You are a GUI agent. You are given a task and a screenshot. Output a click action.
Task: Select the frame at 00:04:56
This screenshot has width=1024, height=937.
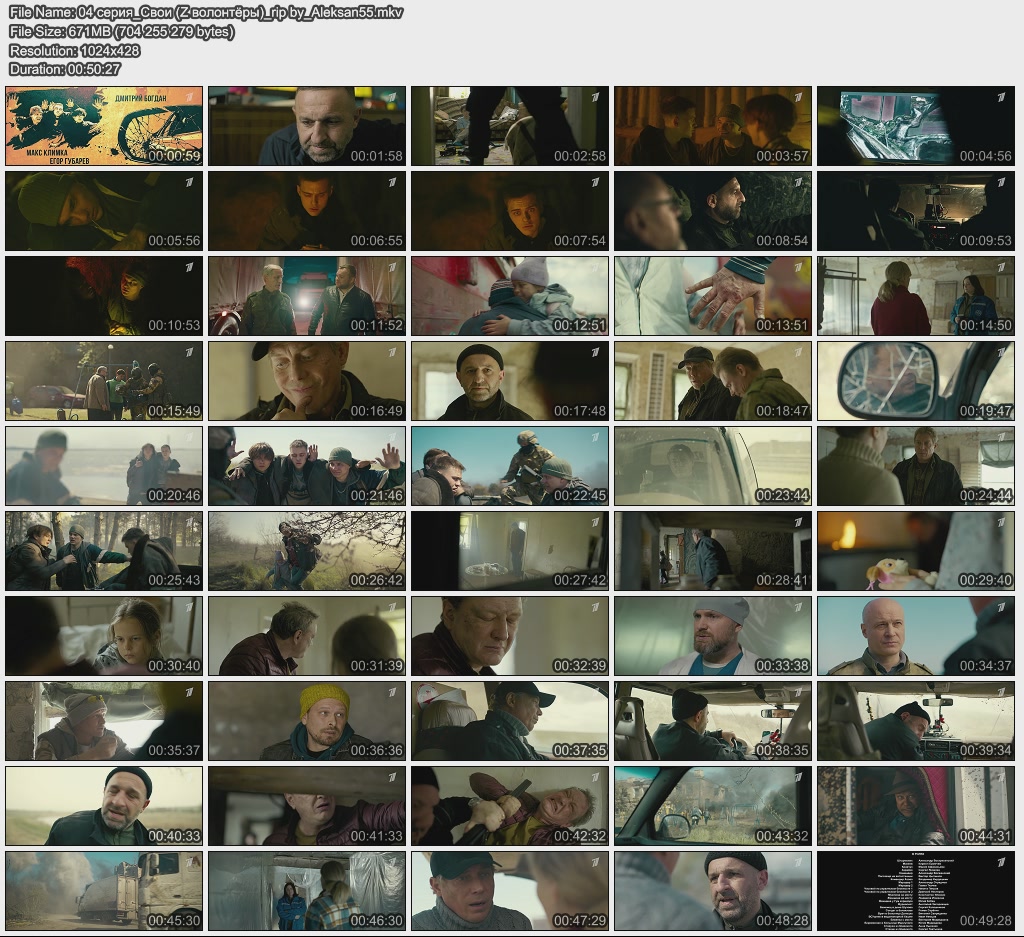[915, 125]
